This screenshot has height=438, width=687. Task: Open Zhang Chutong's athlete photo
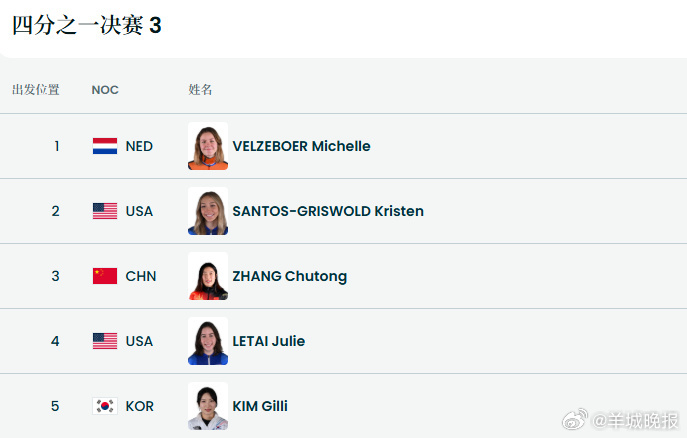208,276
